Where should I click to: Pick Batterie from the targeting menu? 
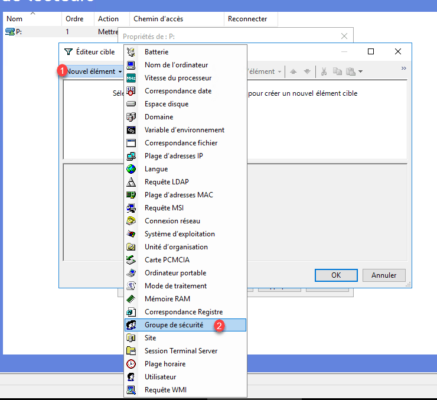click(x=185, y=52)
